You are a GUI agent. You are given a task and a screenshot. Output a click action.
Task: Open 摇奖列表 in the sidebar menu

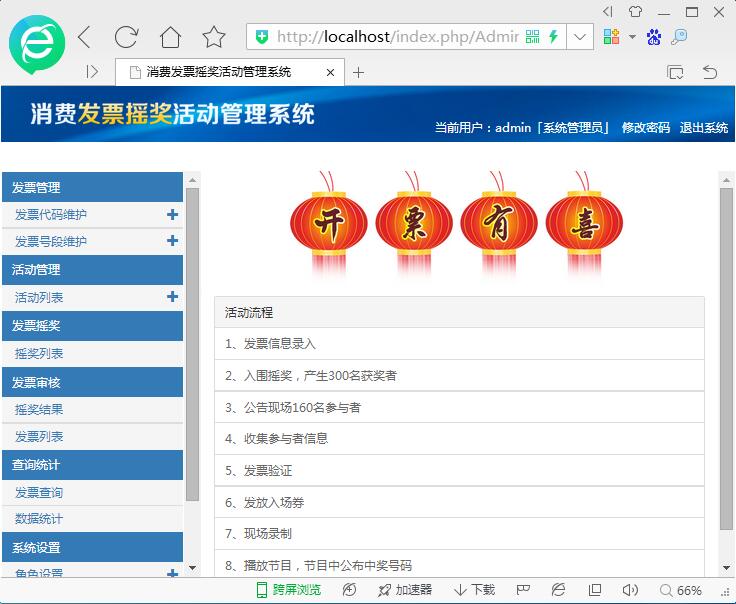coord(39,353)
